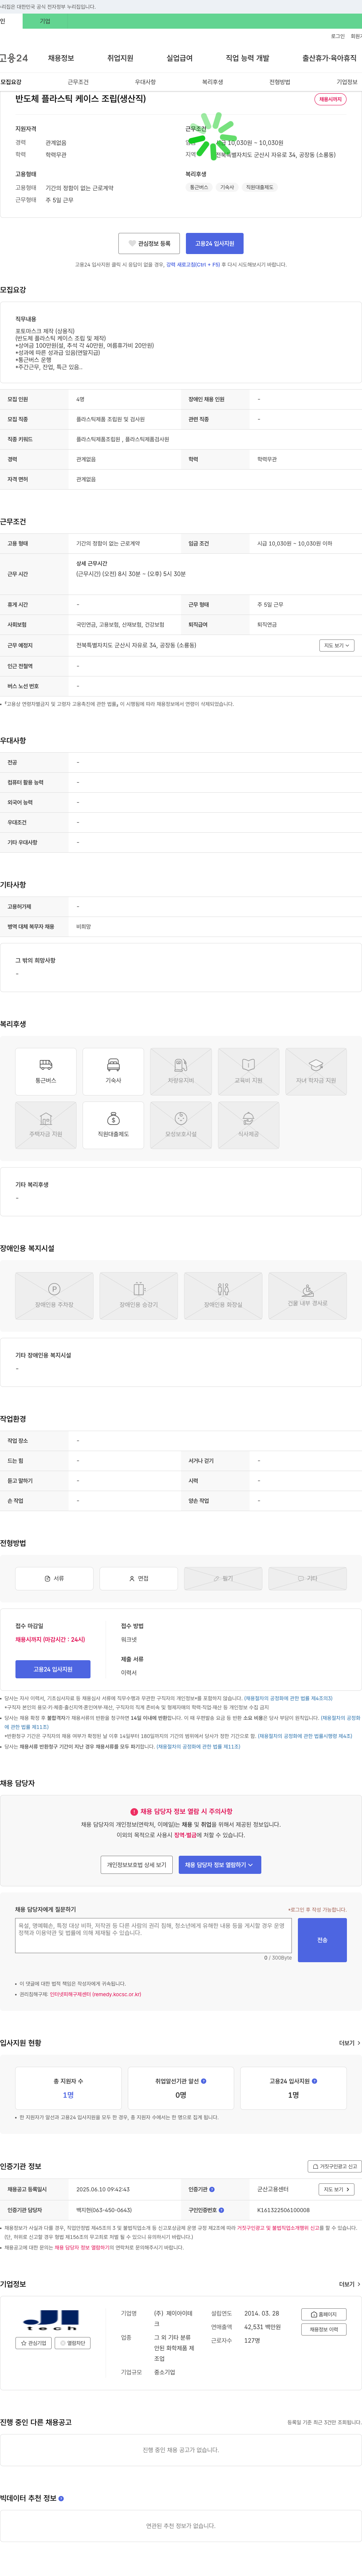This screenshot has height=2576, width=362.
Task: Click info icon beside 인증기관 label
Action: coord(212,2189)
